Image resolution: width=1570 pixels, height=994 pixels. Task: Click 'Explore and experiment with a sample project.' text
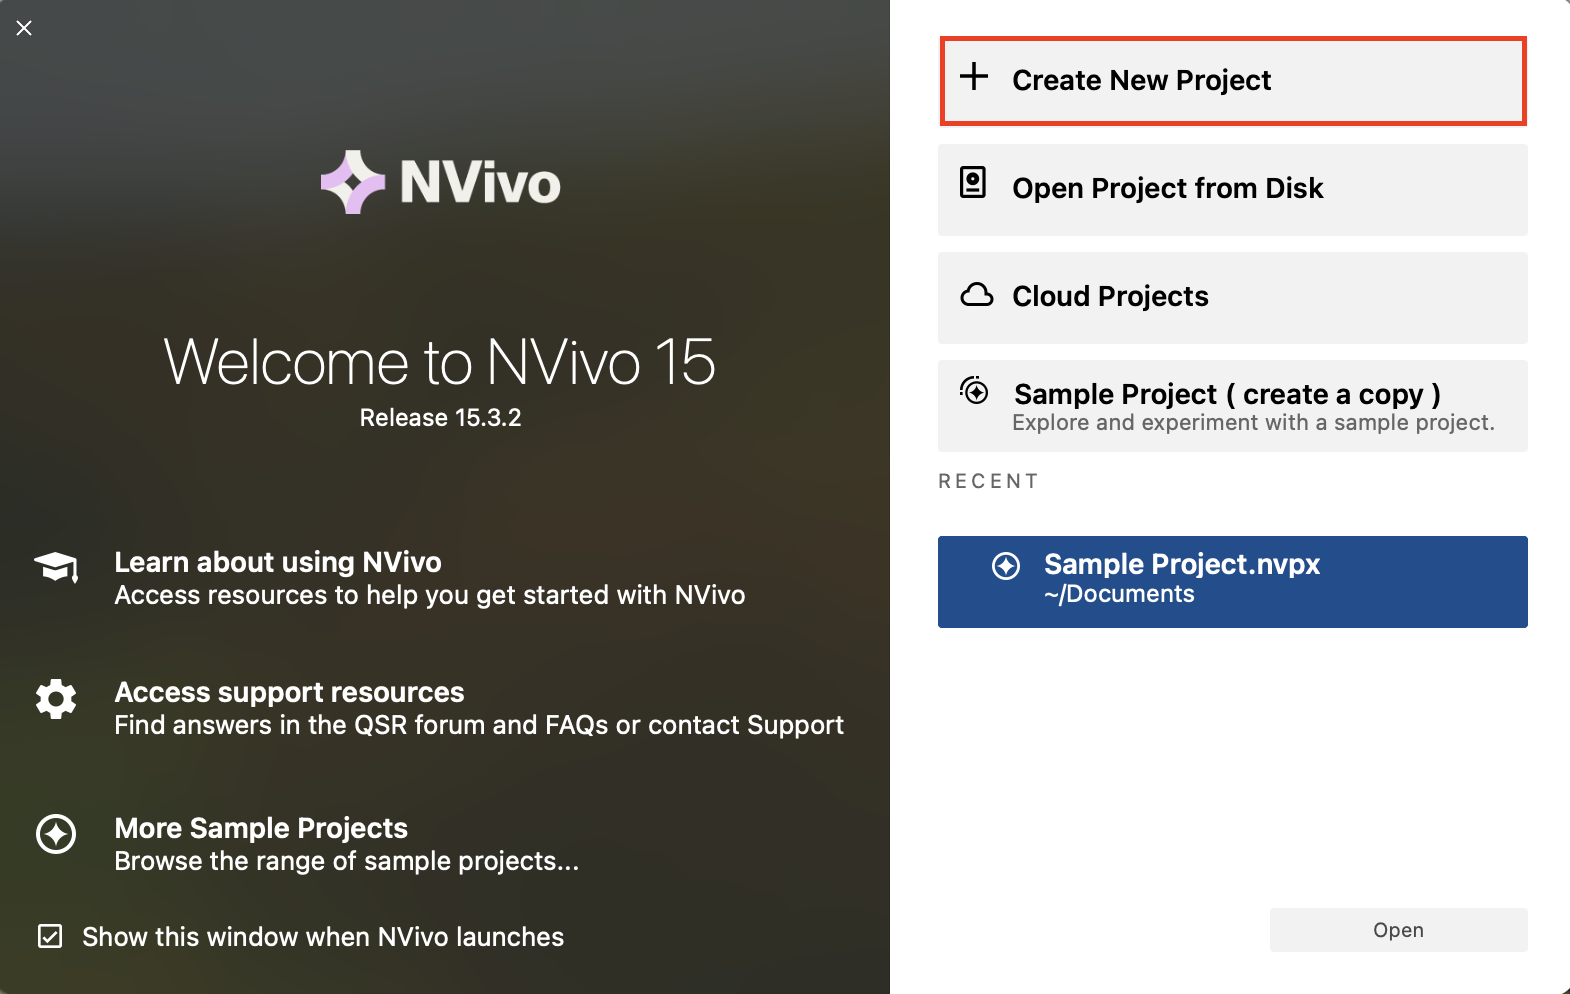tap(1253, 422)
